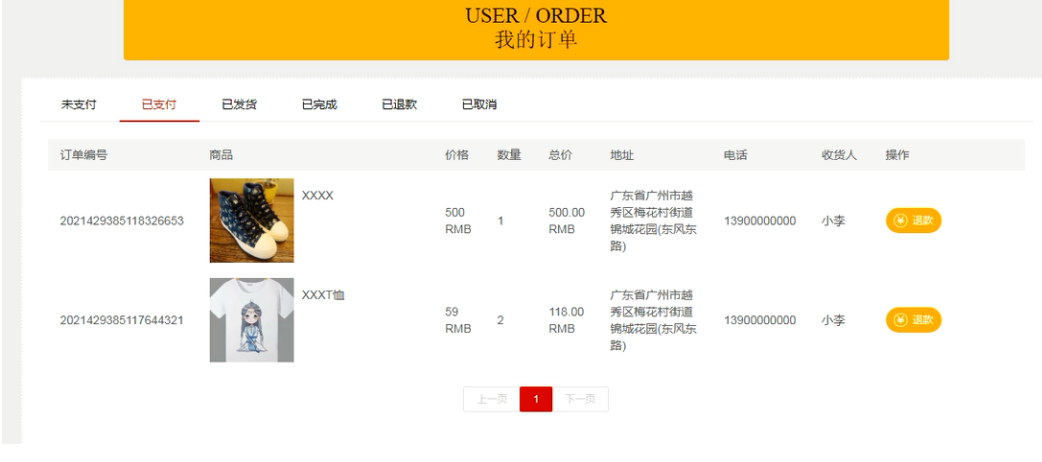The width and height of the screenshot is (1042, 462).
Task: Click address of T-shirt order row
Action: point(653,320)
